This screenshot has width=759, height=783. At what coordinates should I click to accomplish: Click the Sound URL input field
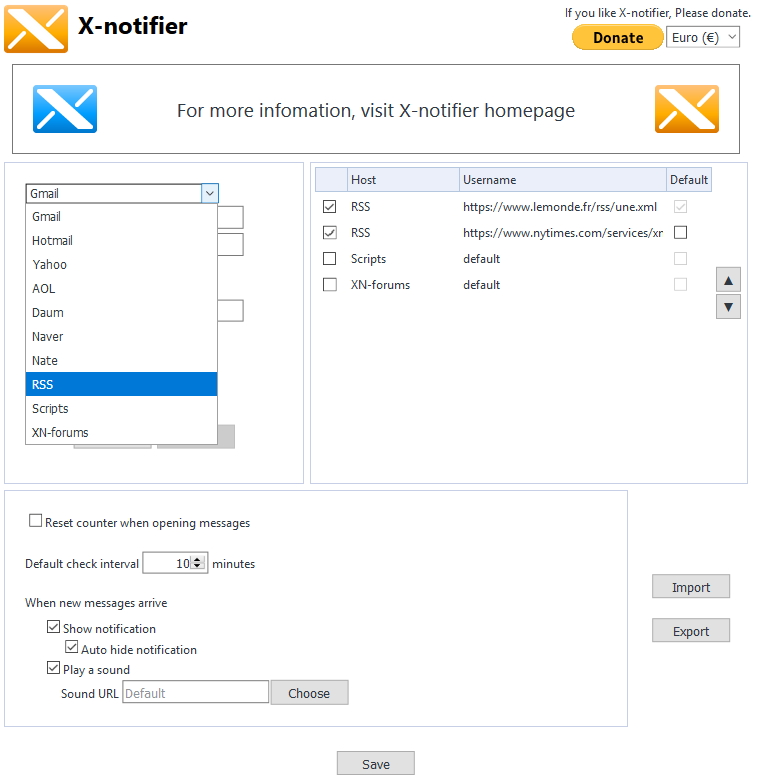[196, 692]
